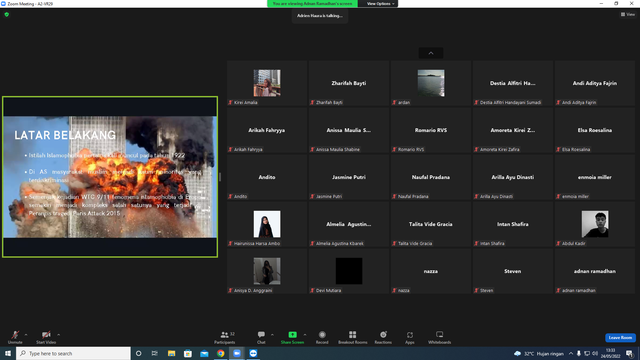Screen dimensions: 640x360
Task: Start video with camera icon
Action: click(x=46, y=337)
